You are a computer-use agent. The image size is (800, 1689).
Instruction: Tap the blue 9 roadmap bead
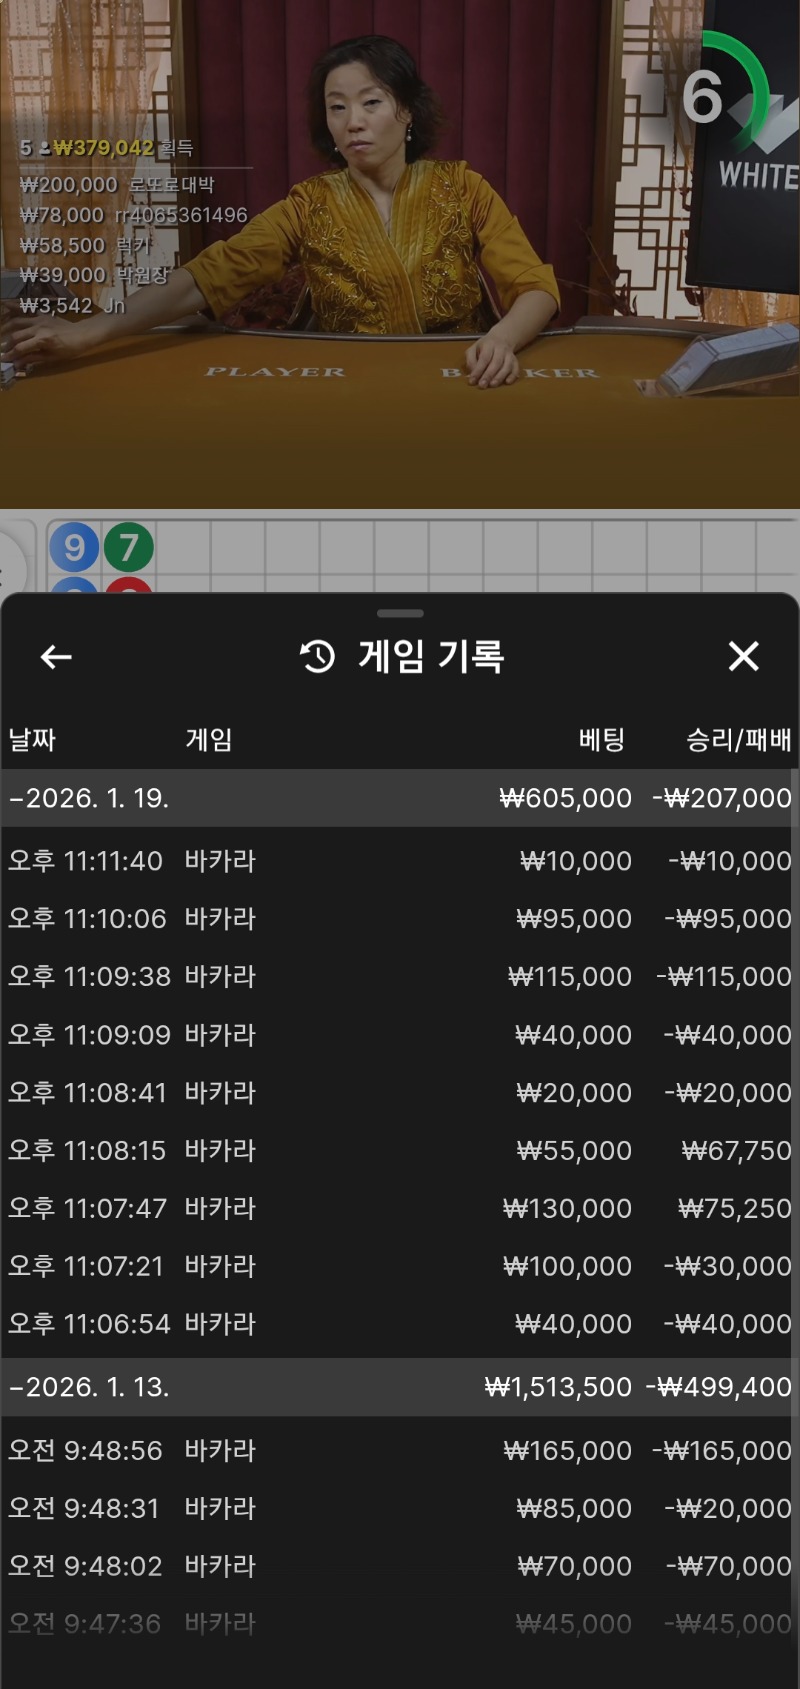[74, 547]
